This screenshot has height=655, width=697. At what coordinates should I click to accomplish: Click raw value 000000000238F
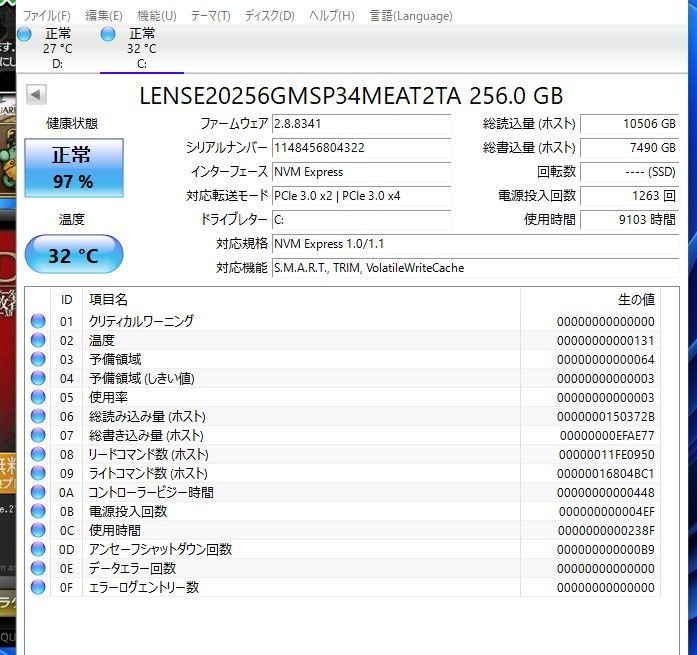606,531
